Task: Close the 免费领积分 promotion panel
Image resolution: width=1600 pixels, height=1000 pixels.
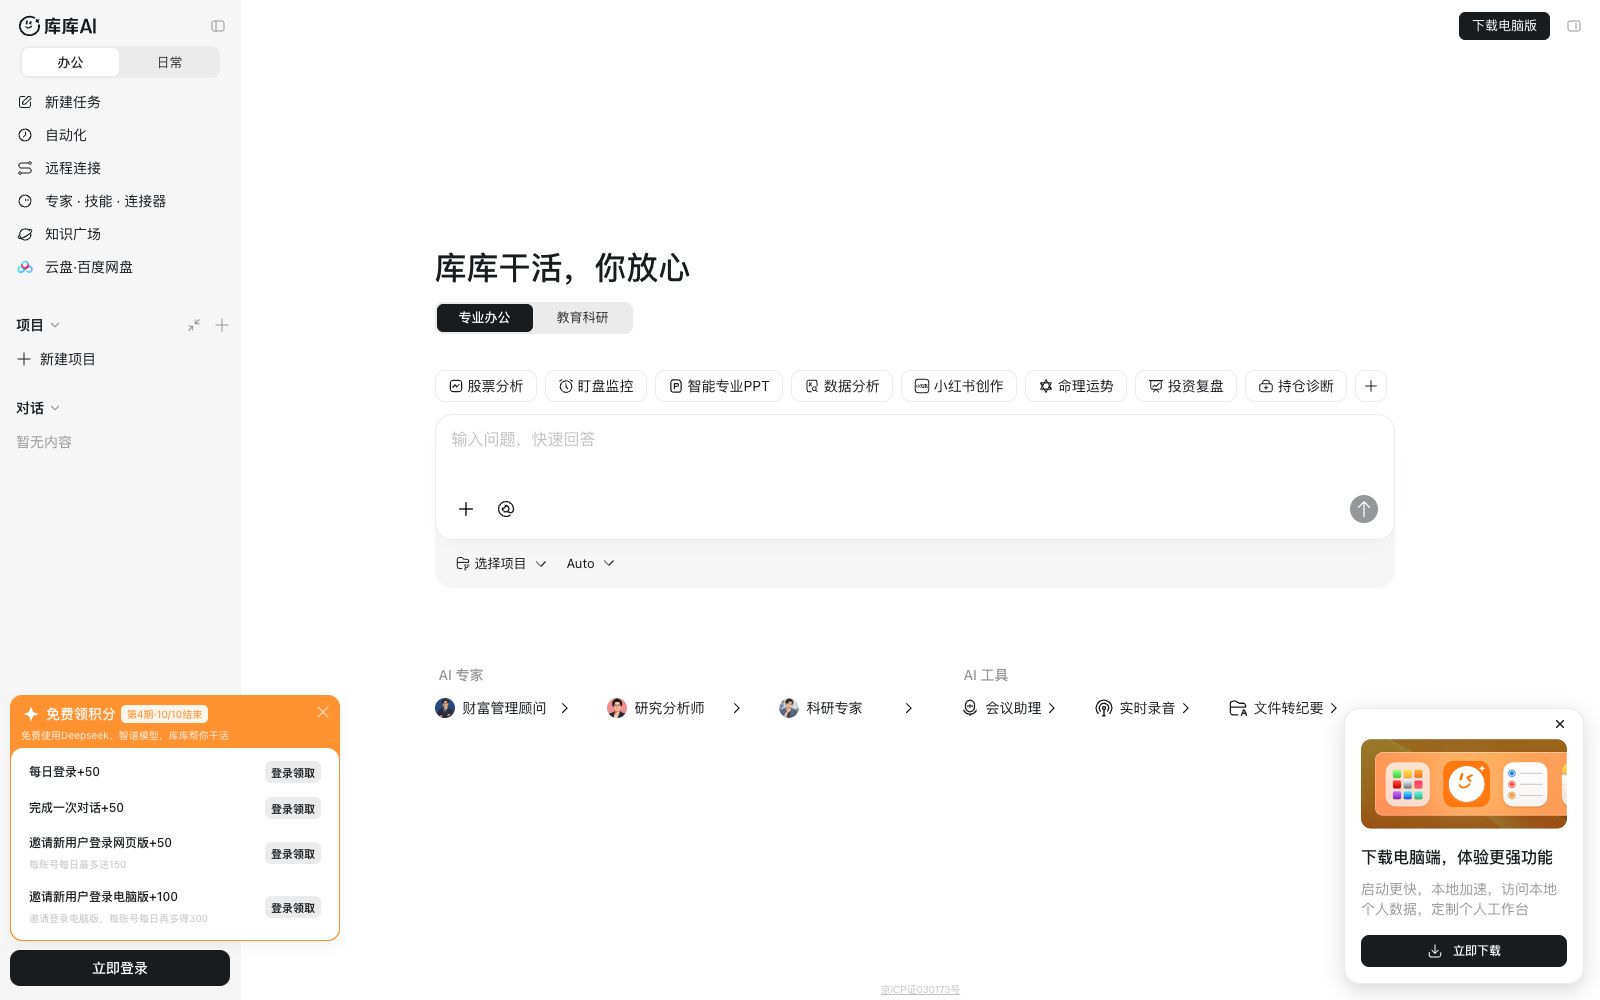Action: 323,712
